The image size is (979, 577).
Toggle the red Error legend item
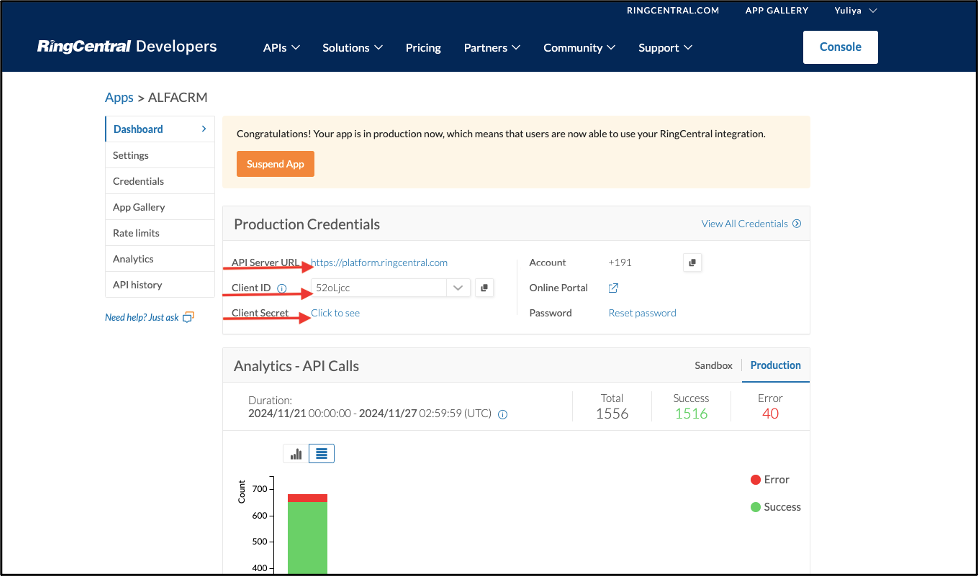(769, 480)
